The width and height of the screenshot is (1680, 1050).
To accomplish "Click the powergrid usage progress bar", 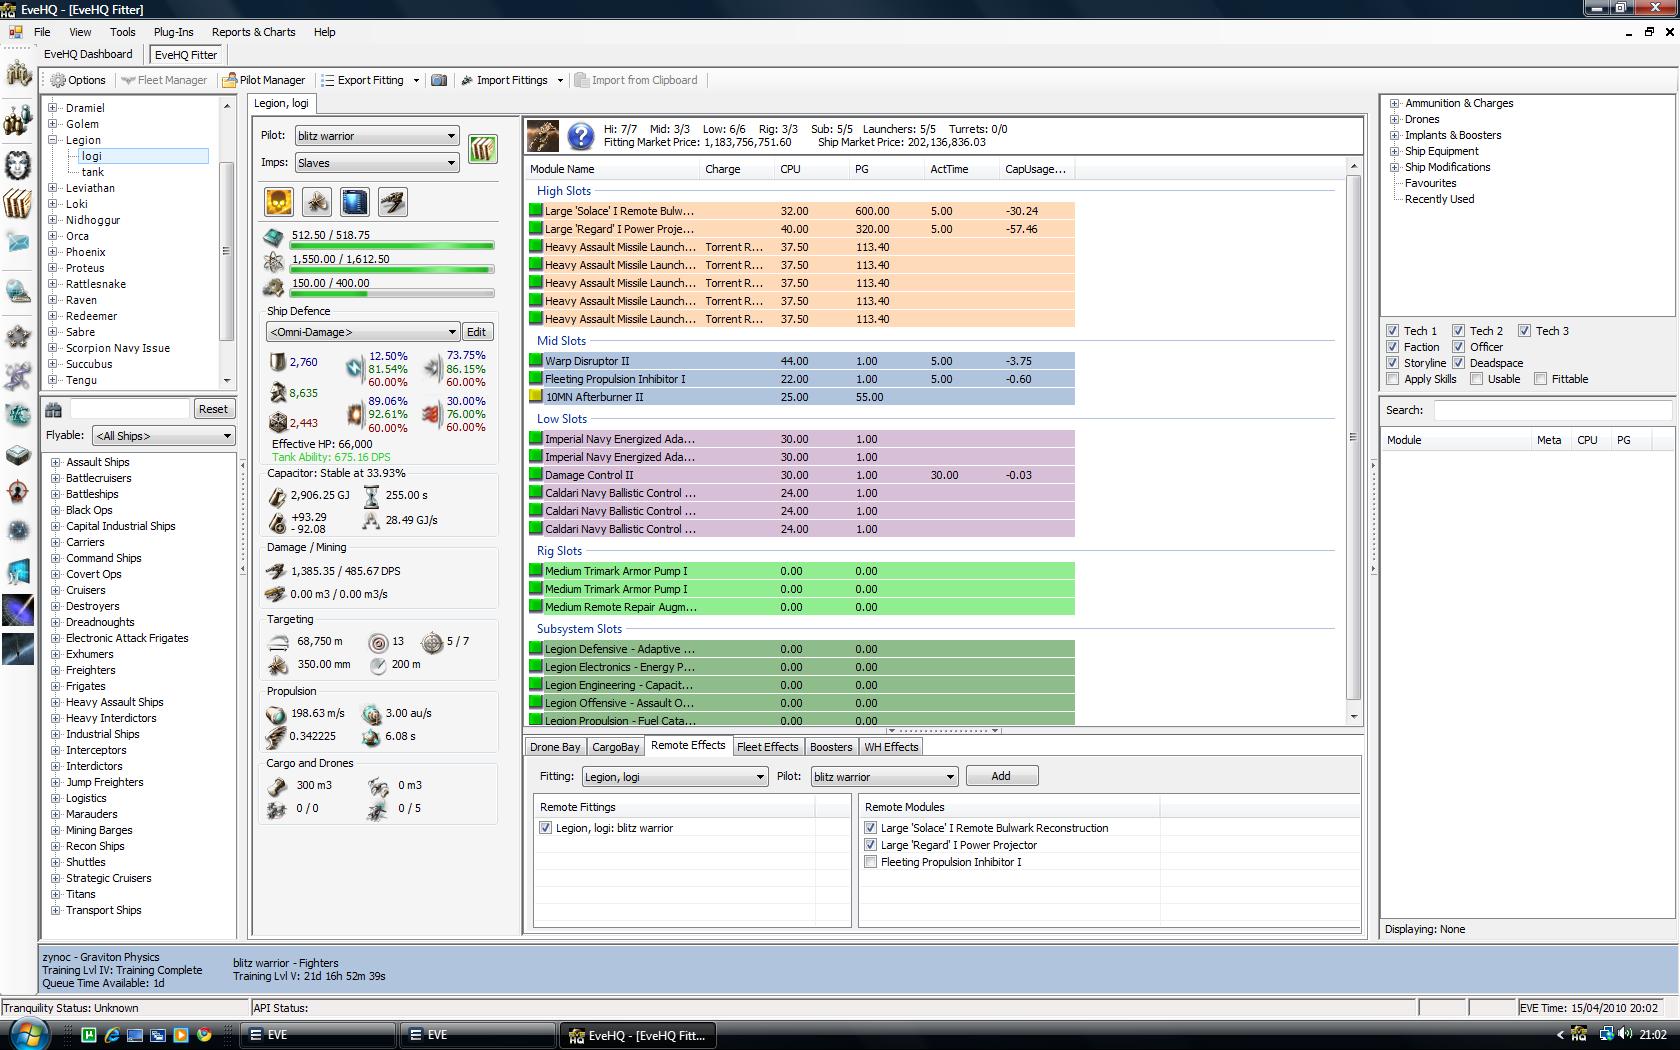I will click(x=392, y=270).
